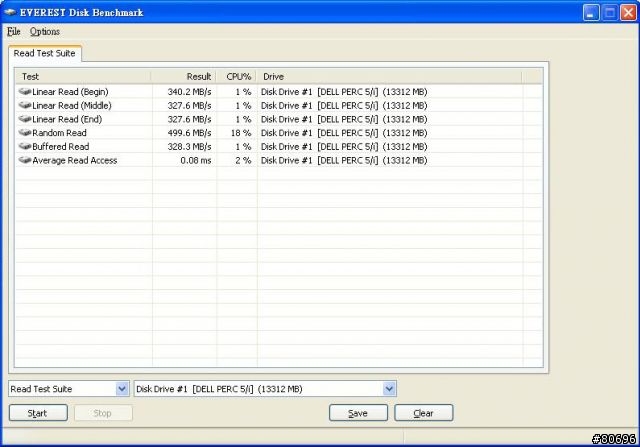The image size is (640, 447).
Task: Click the 2 % CPU value
Action: coord(243,160)
